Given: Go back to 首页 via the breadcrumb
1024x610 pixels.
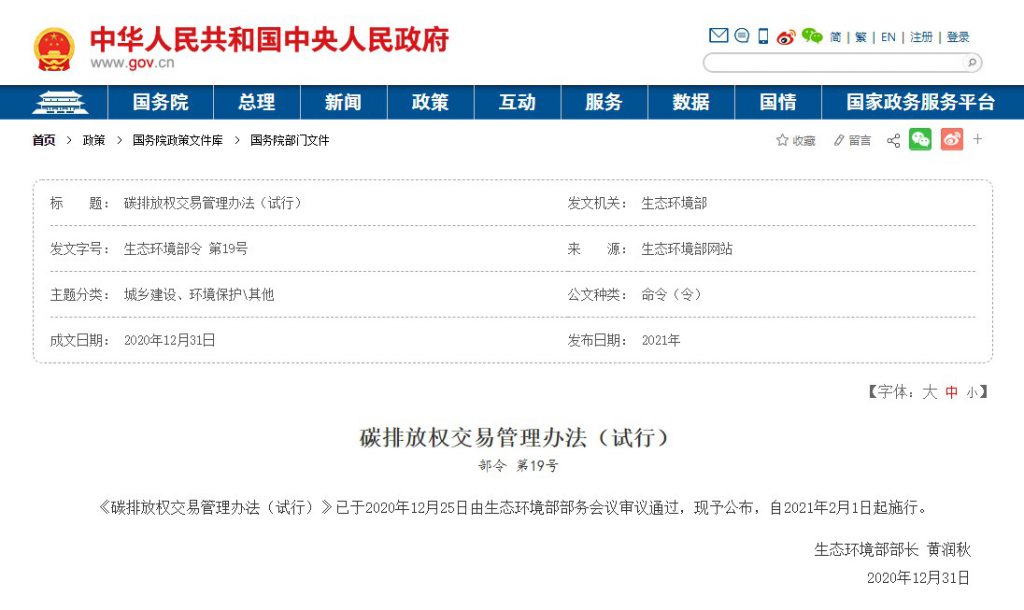Looking at the screenshot, I should click(42, 140).
